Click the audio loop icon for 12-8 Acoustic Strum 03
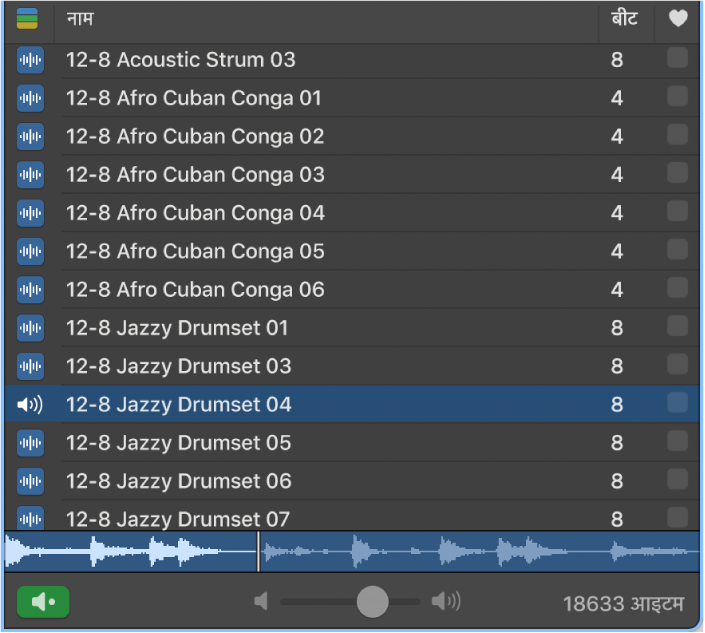Image resolution: width=705 pixels, height=633 pixels. pos(31,60)
